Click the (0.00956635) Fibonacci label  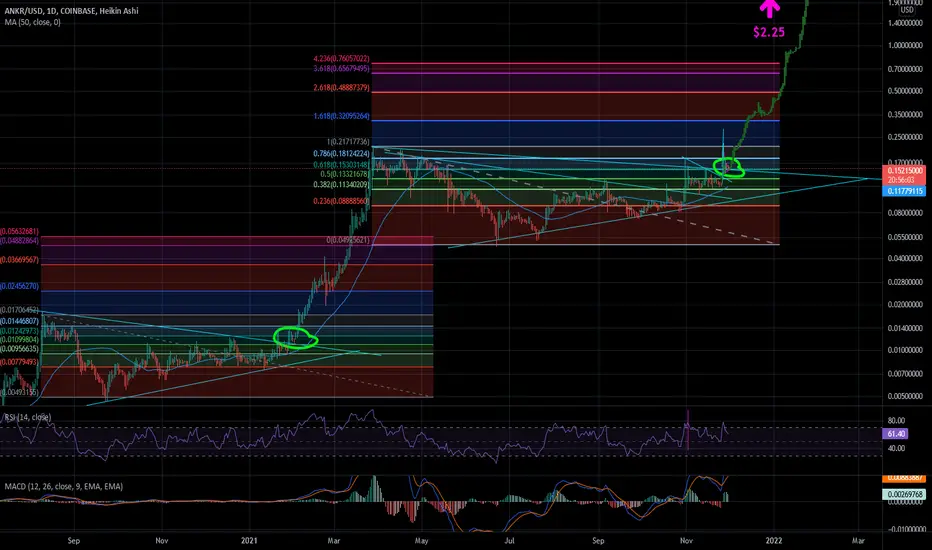click(x=20, y=350)
